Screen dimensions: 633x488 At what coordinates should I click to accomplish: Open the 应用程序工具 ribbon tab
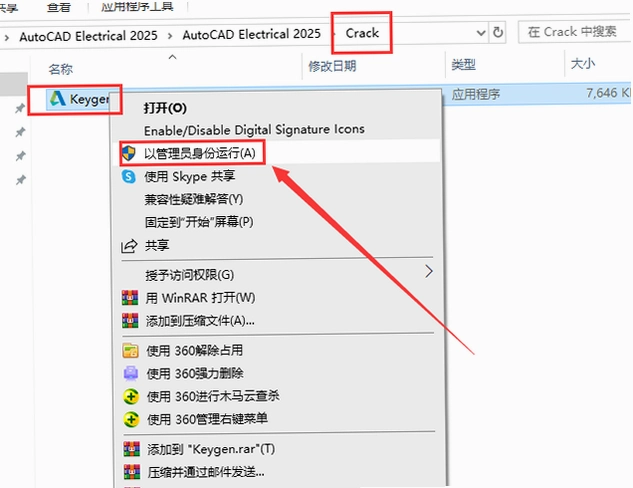137,6
